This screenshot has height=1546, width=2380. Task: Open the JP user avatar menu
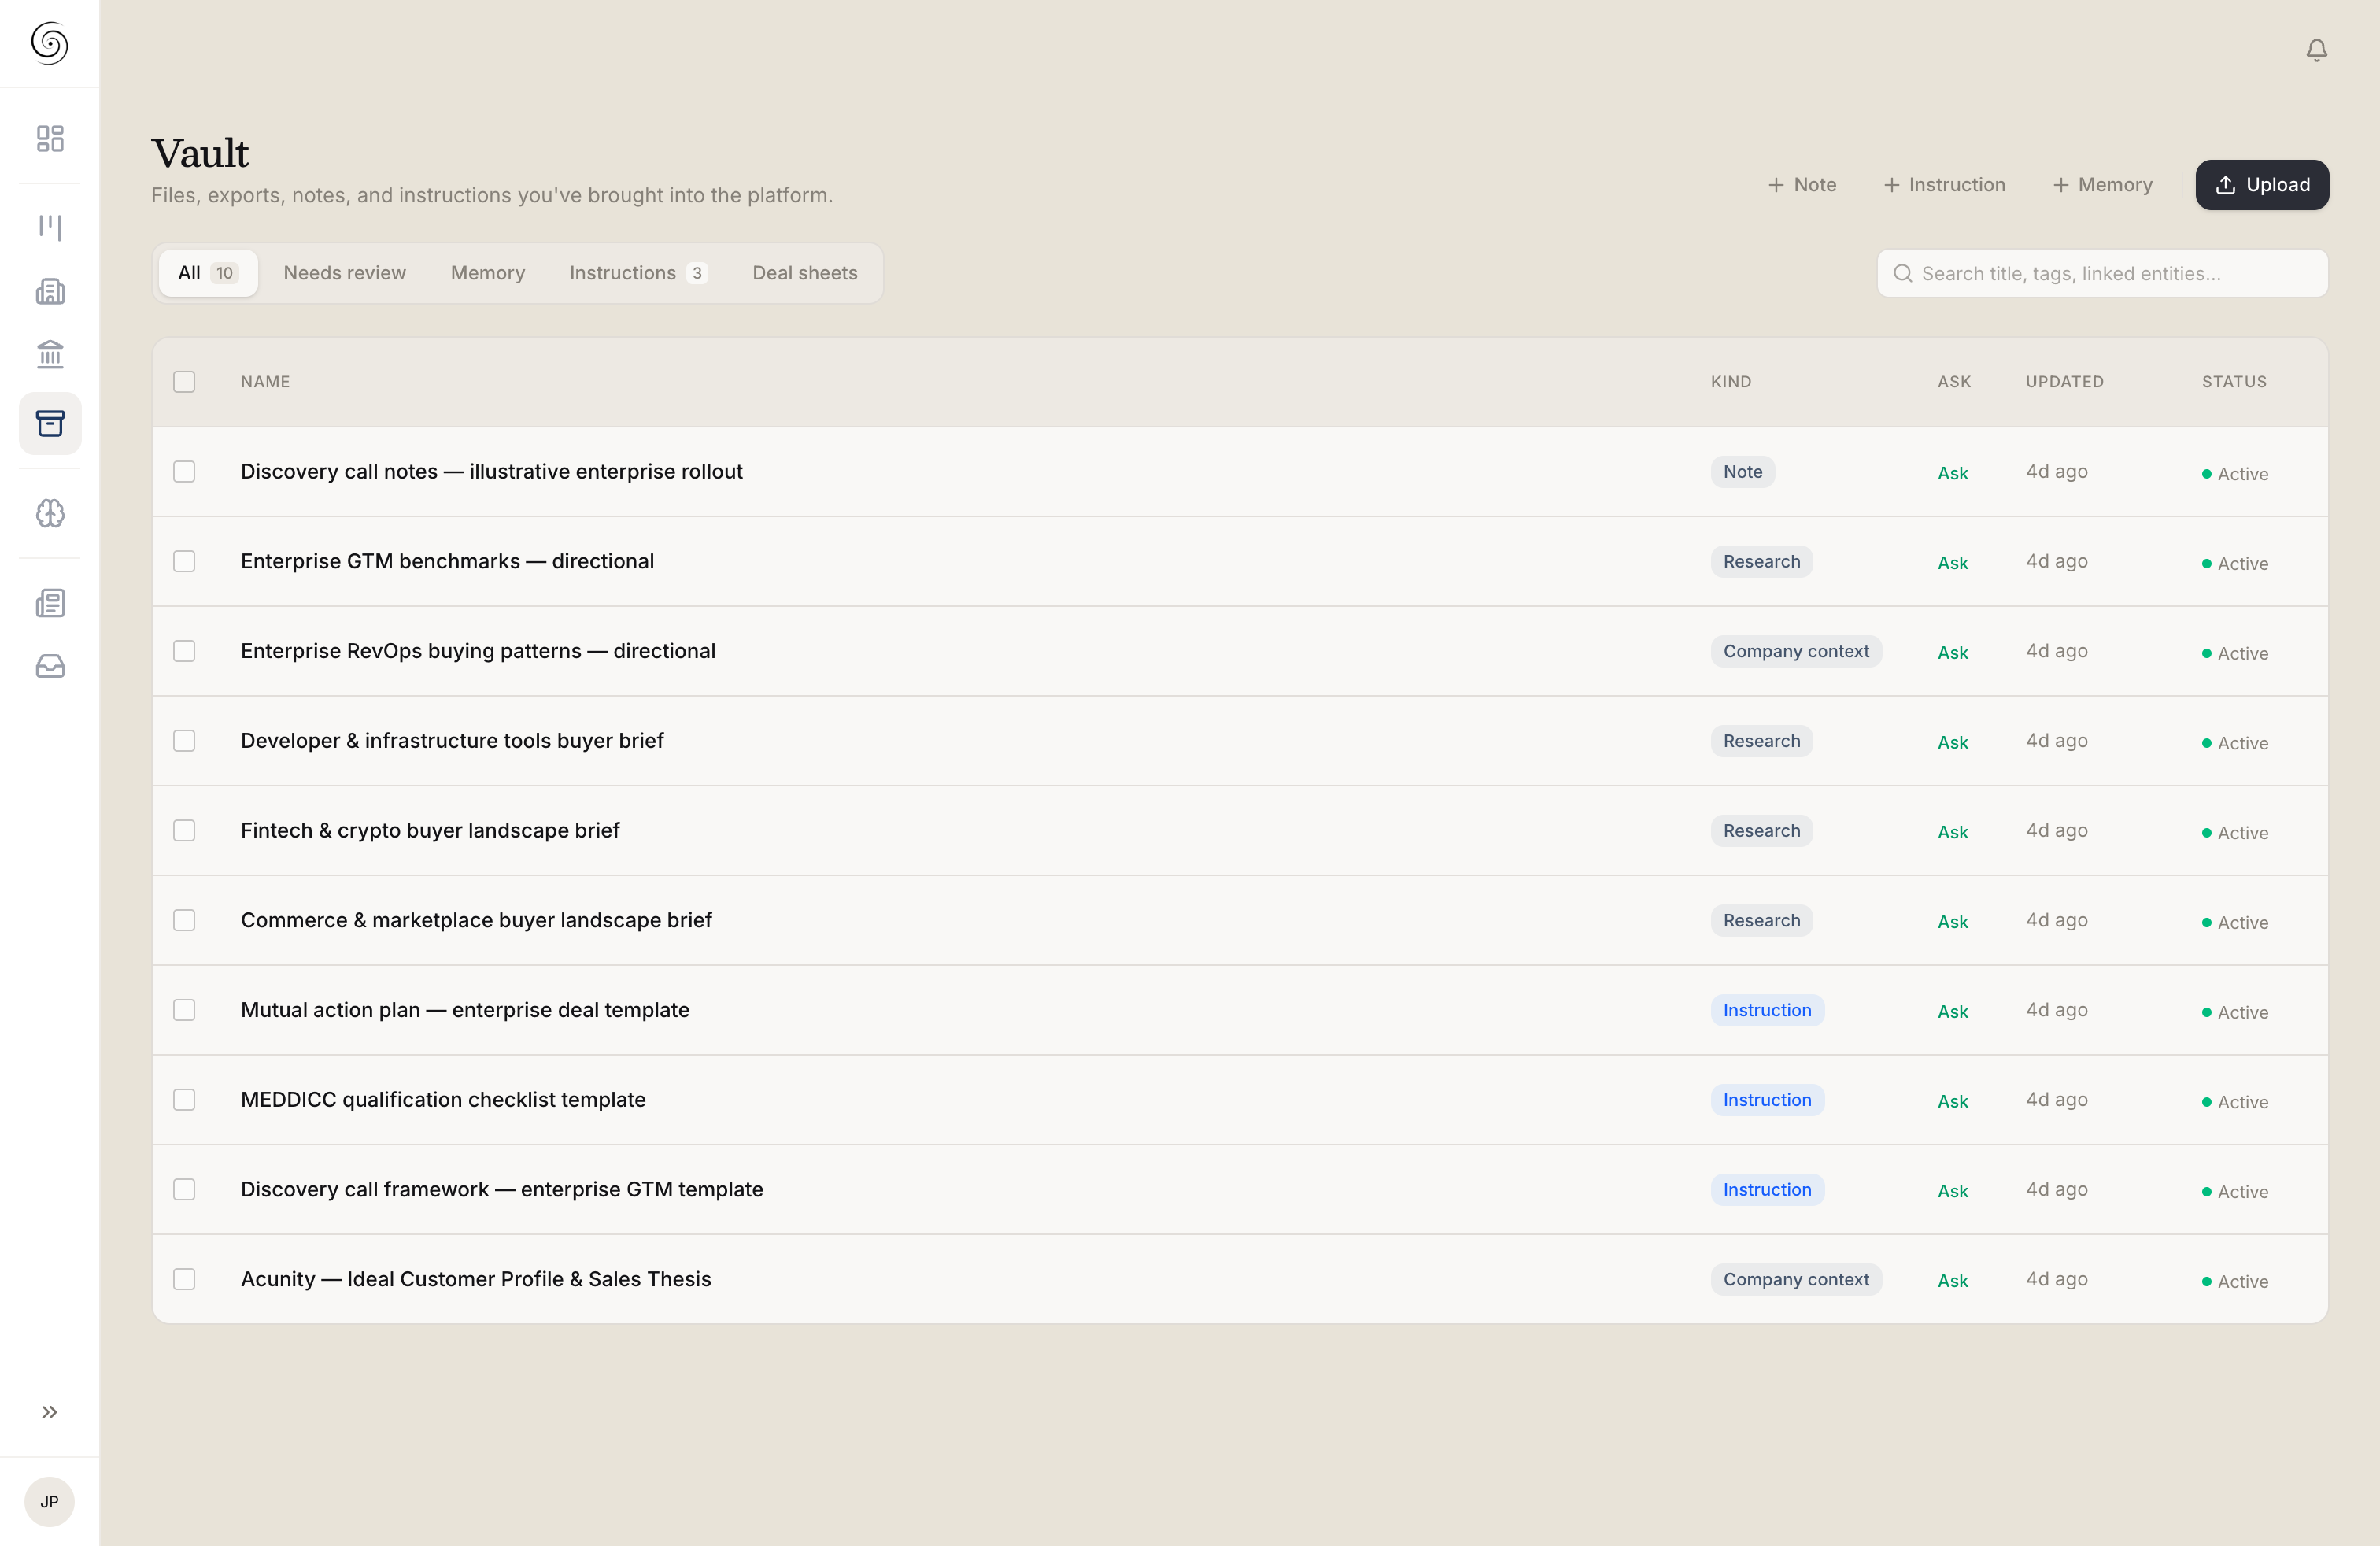49,1501
